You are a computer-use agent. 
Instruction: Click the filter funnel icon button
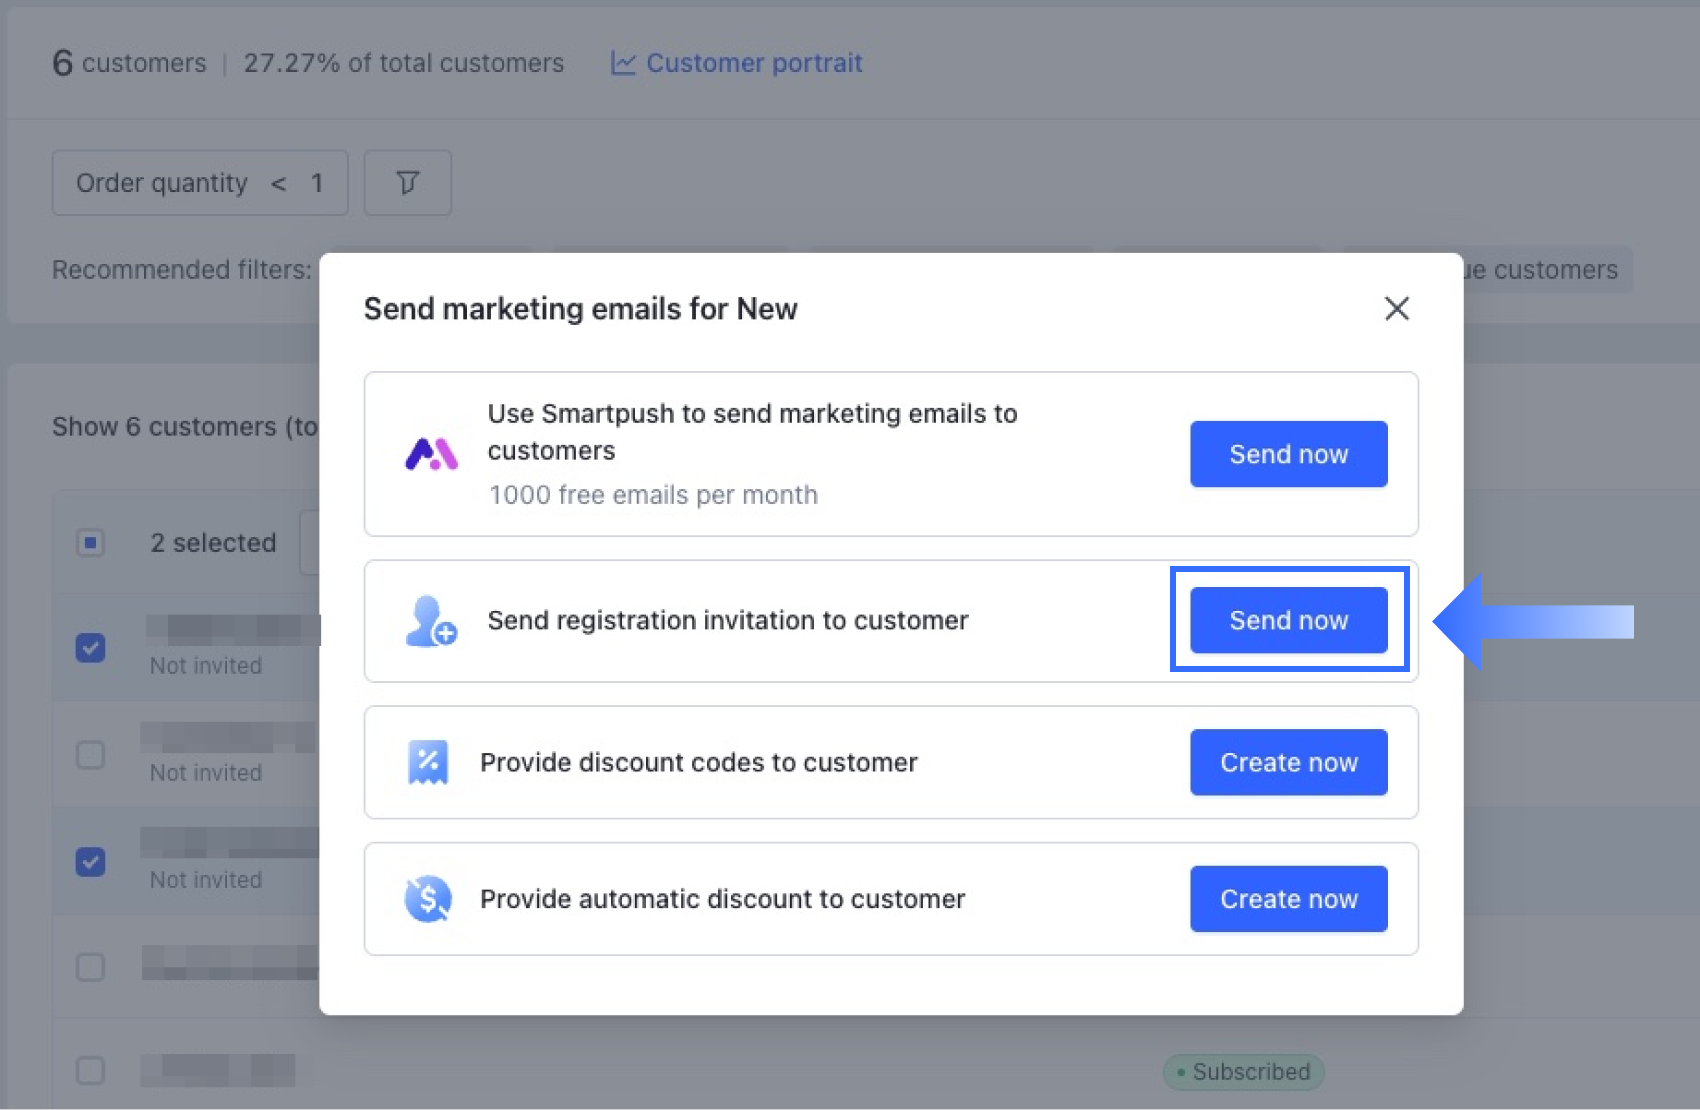[407, 183]
